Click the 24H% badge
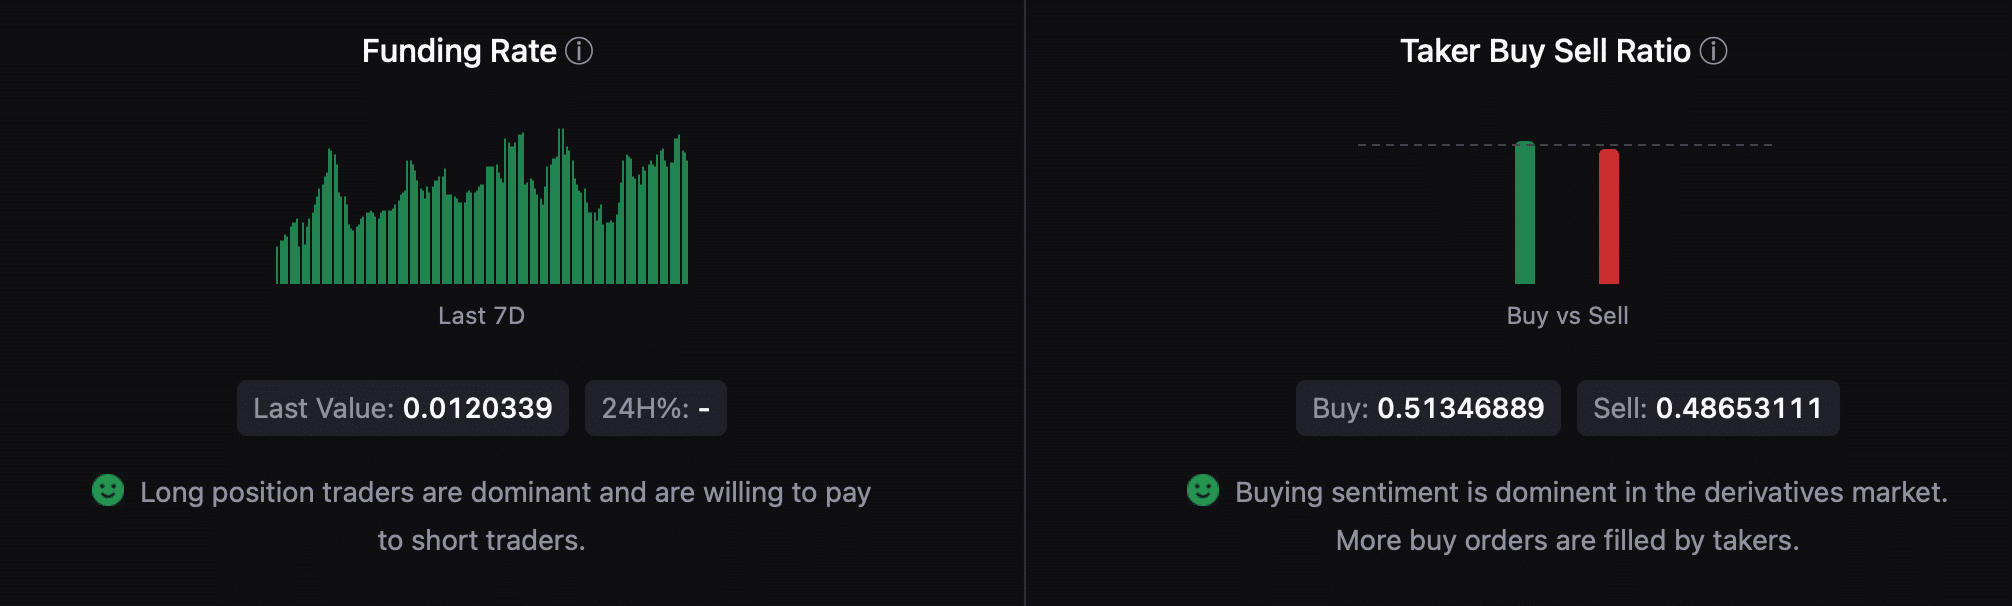The width and height of the screenshot is (2012, 606). click(655, 408)
